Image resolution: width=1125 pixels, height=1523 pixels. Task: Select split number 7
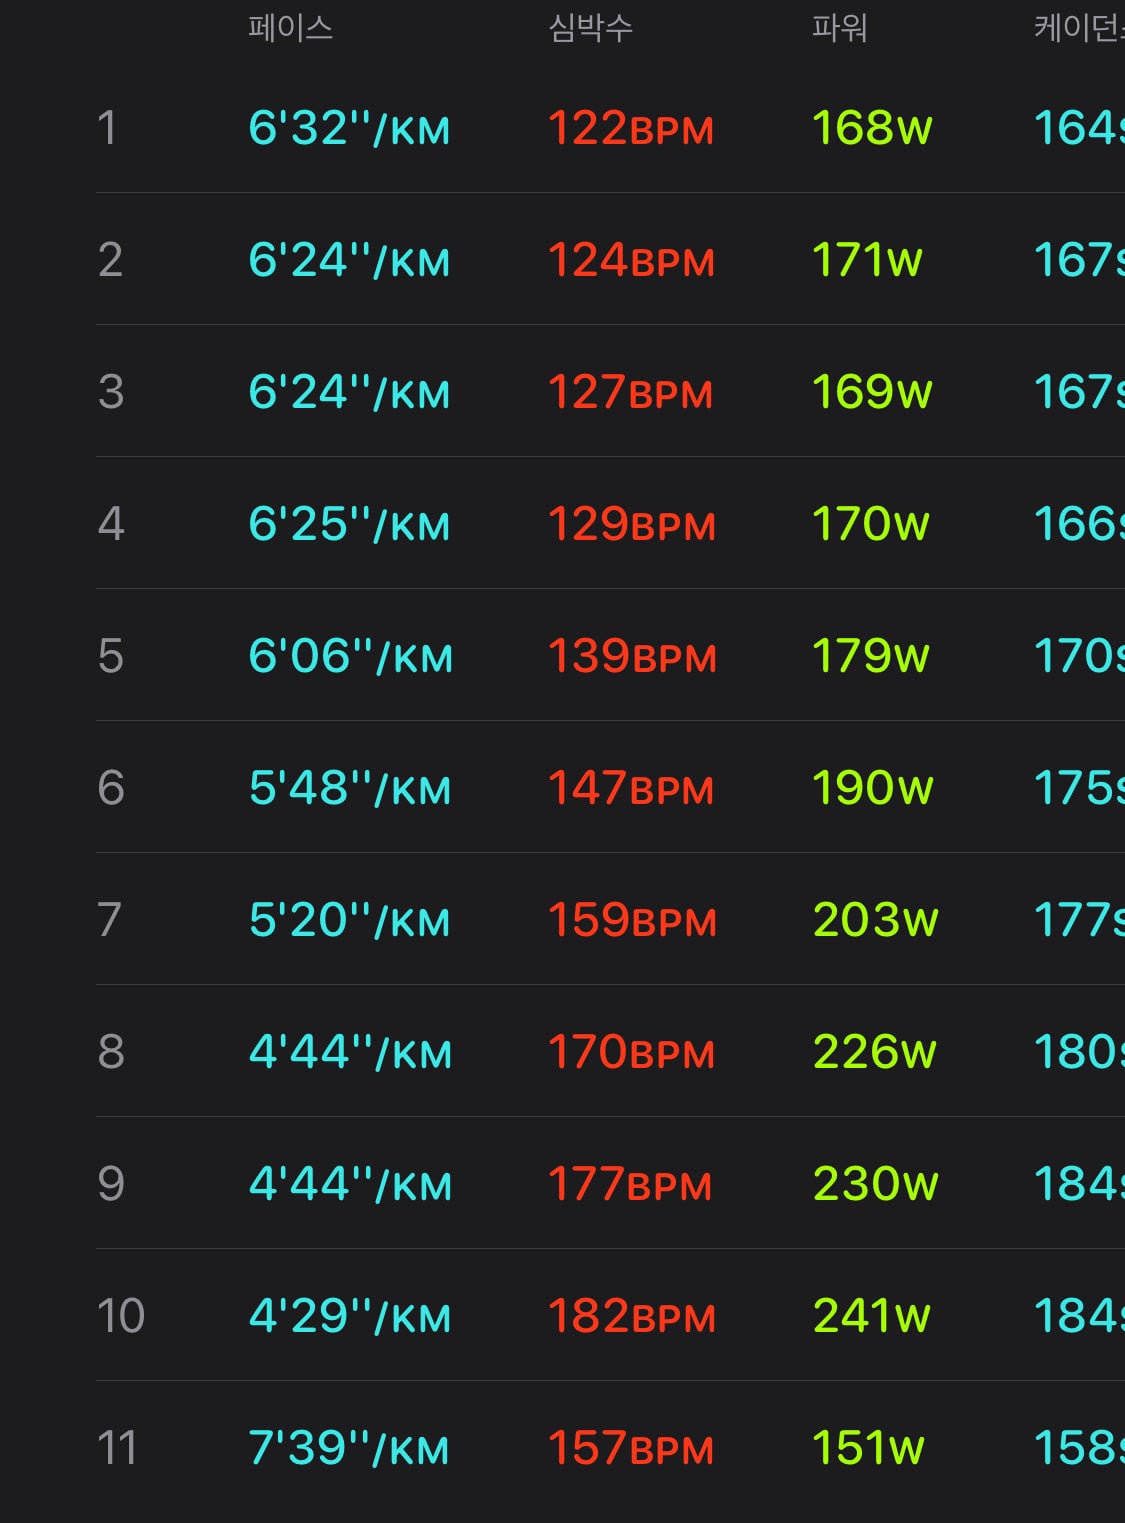point(110,920)
